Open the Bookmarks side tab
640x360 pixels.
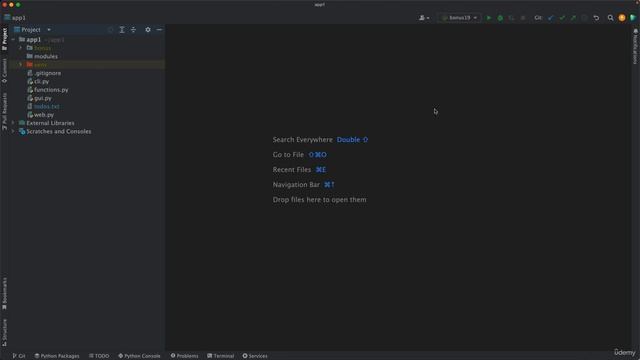click(x=4, y=293)
